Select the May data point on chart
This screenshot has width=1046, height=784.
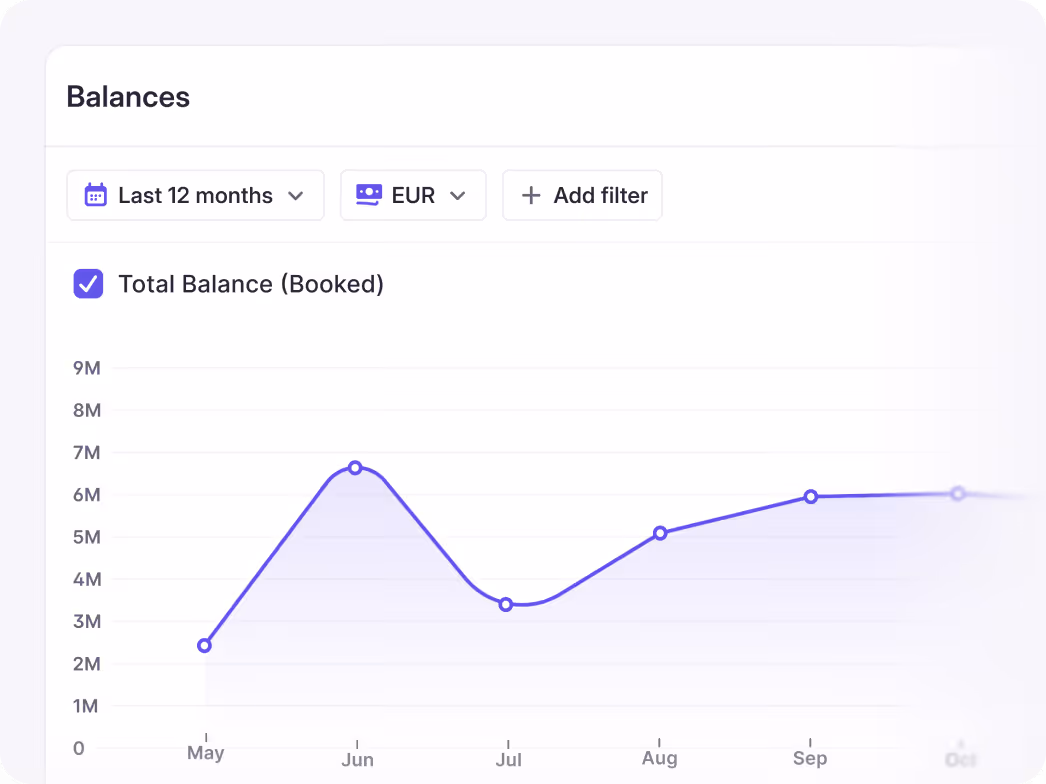205,645
